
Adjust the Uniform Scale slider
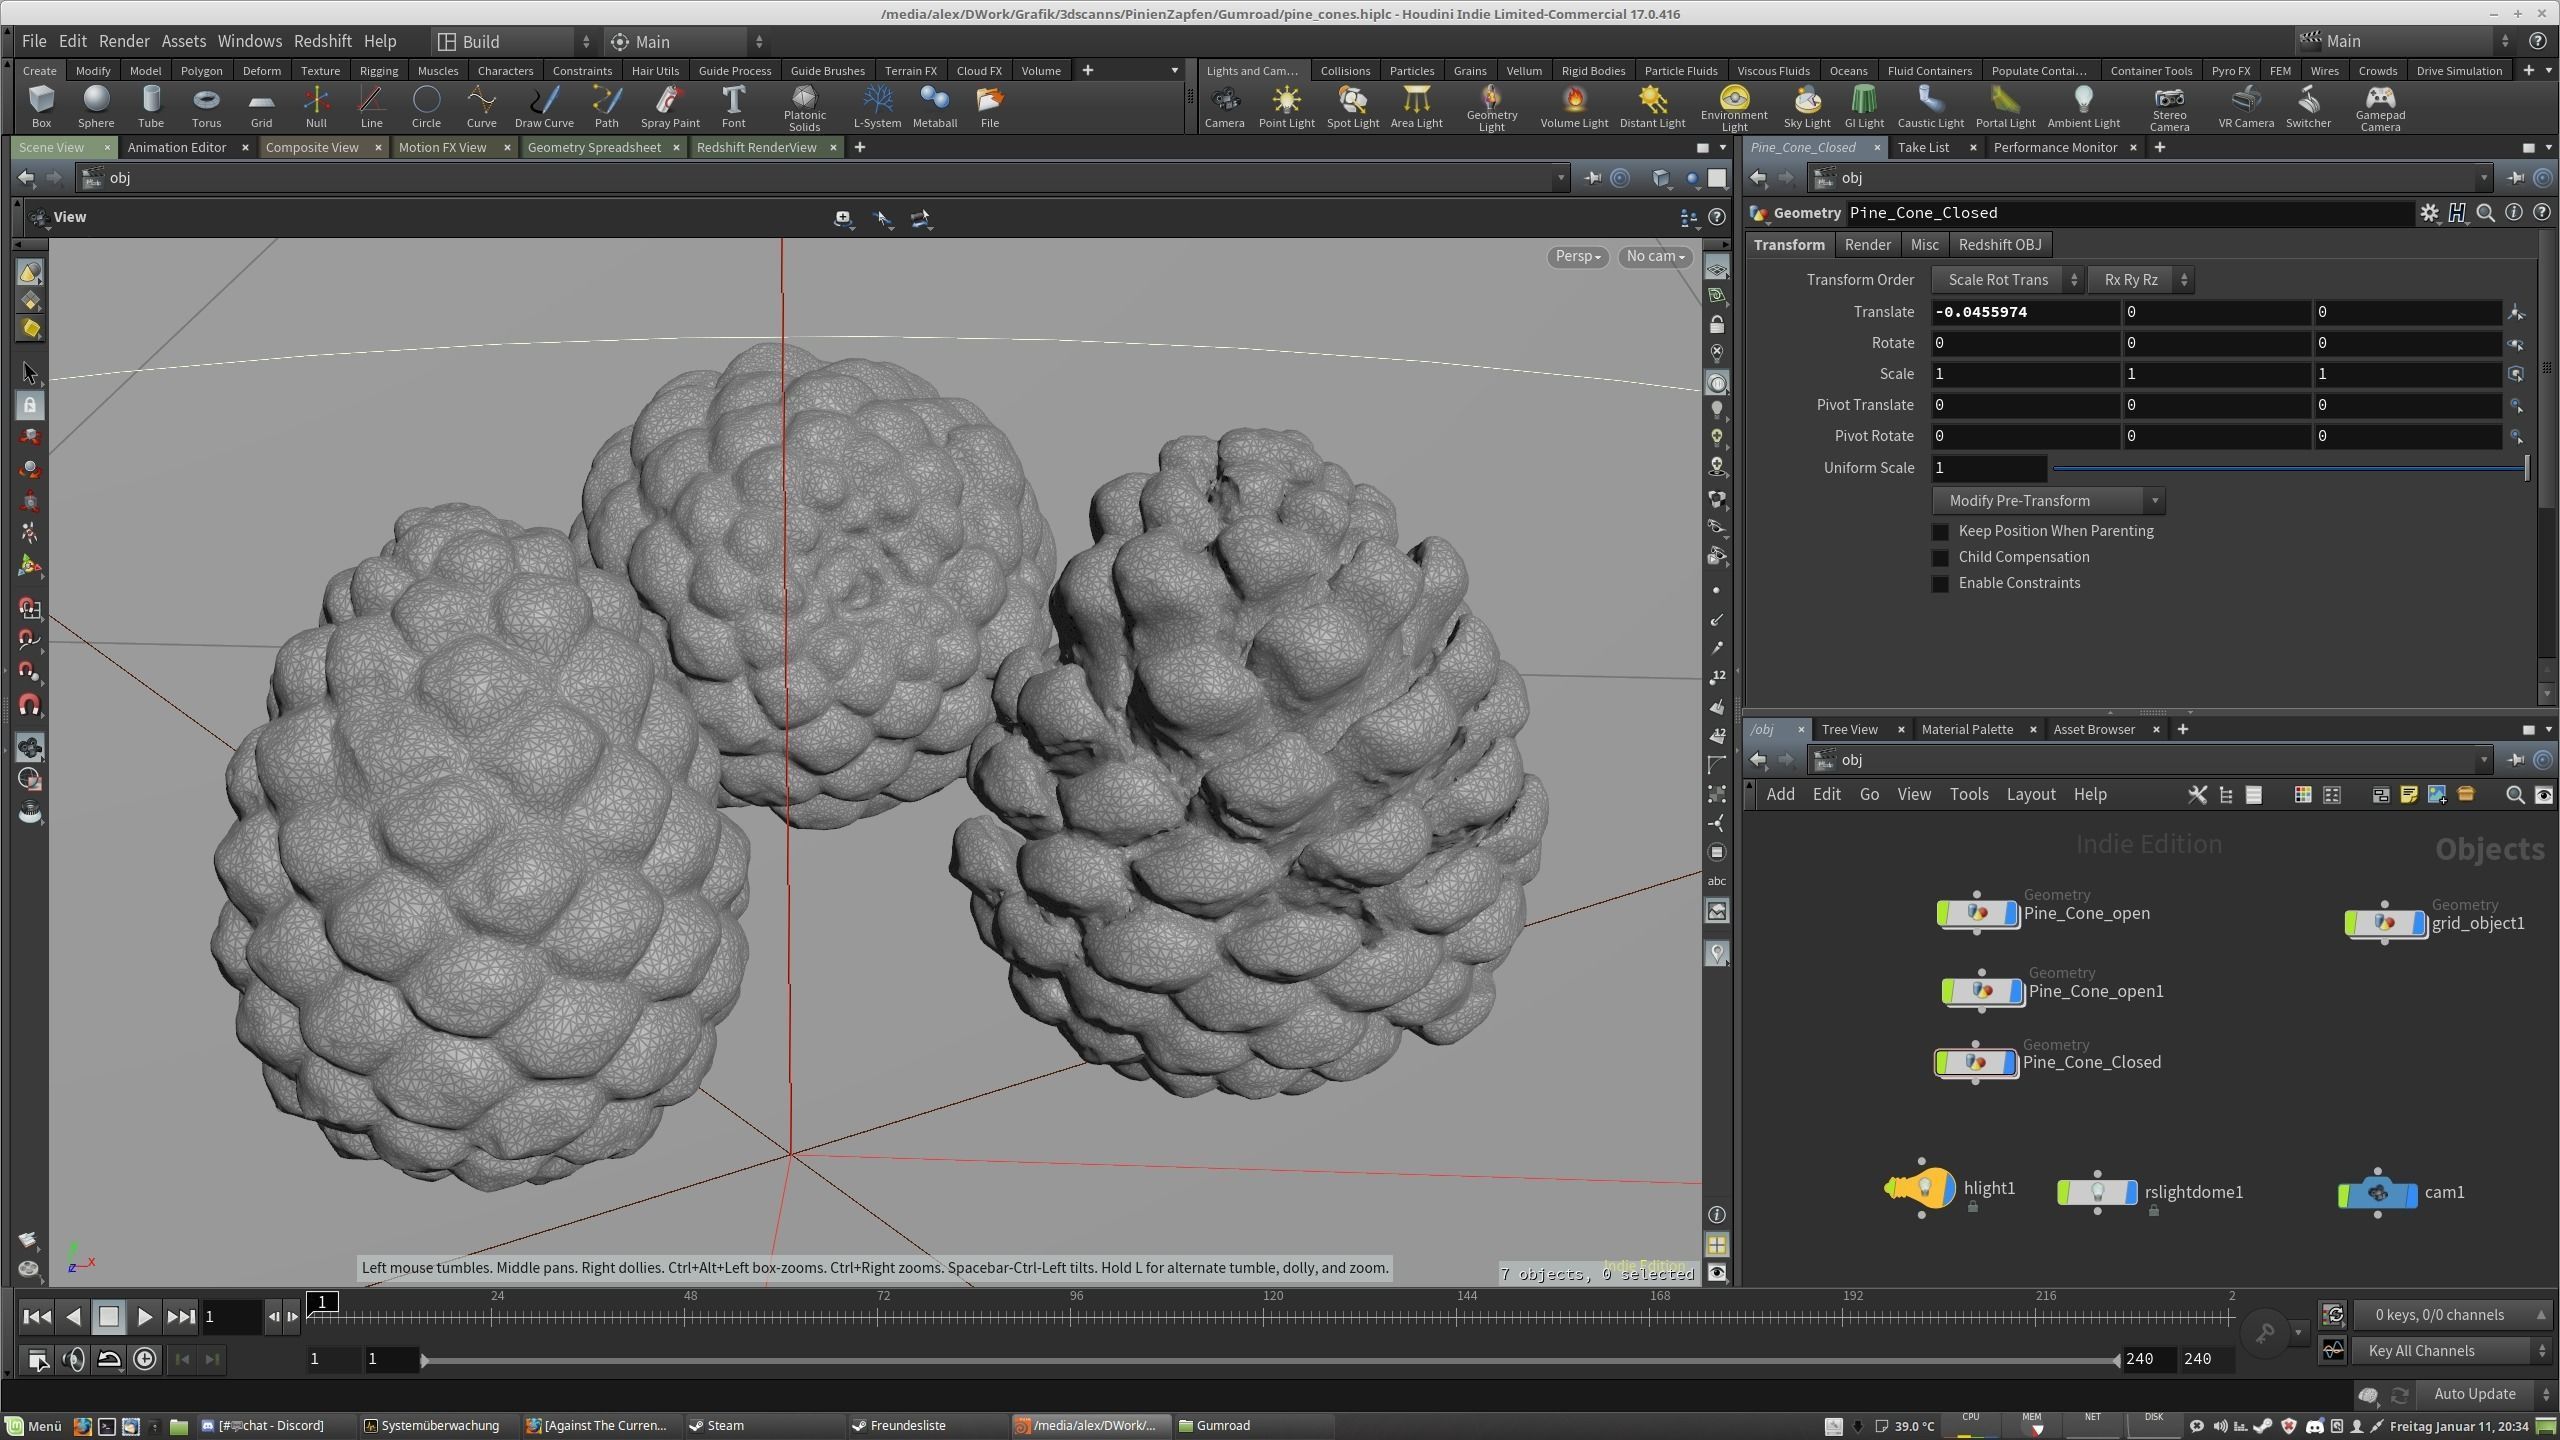(2290, 468)
